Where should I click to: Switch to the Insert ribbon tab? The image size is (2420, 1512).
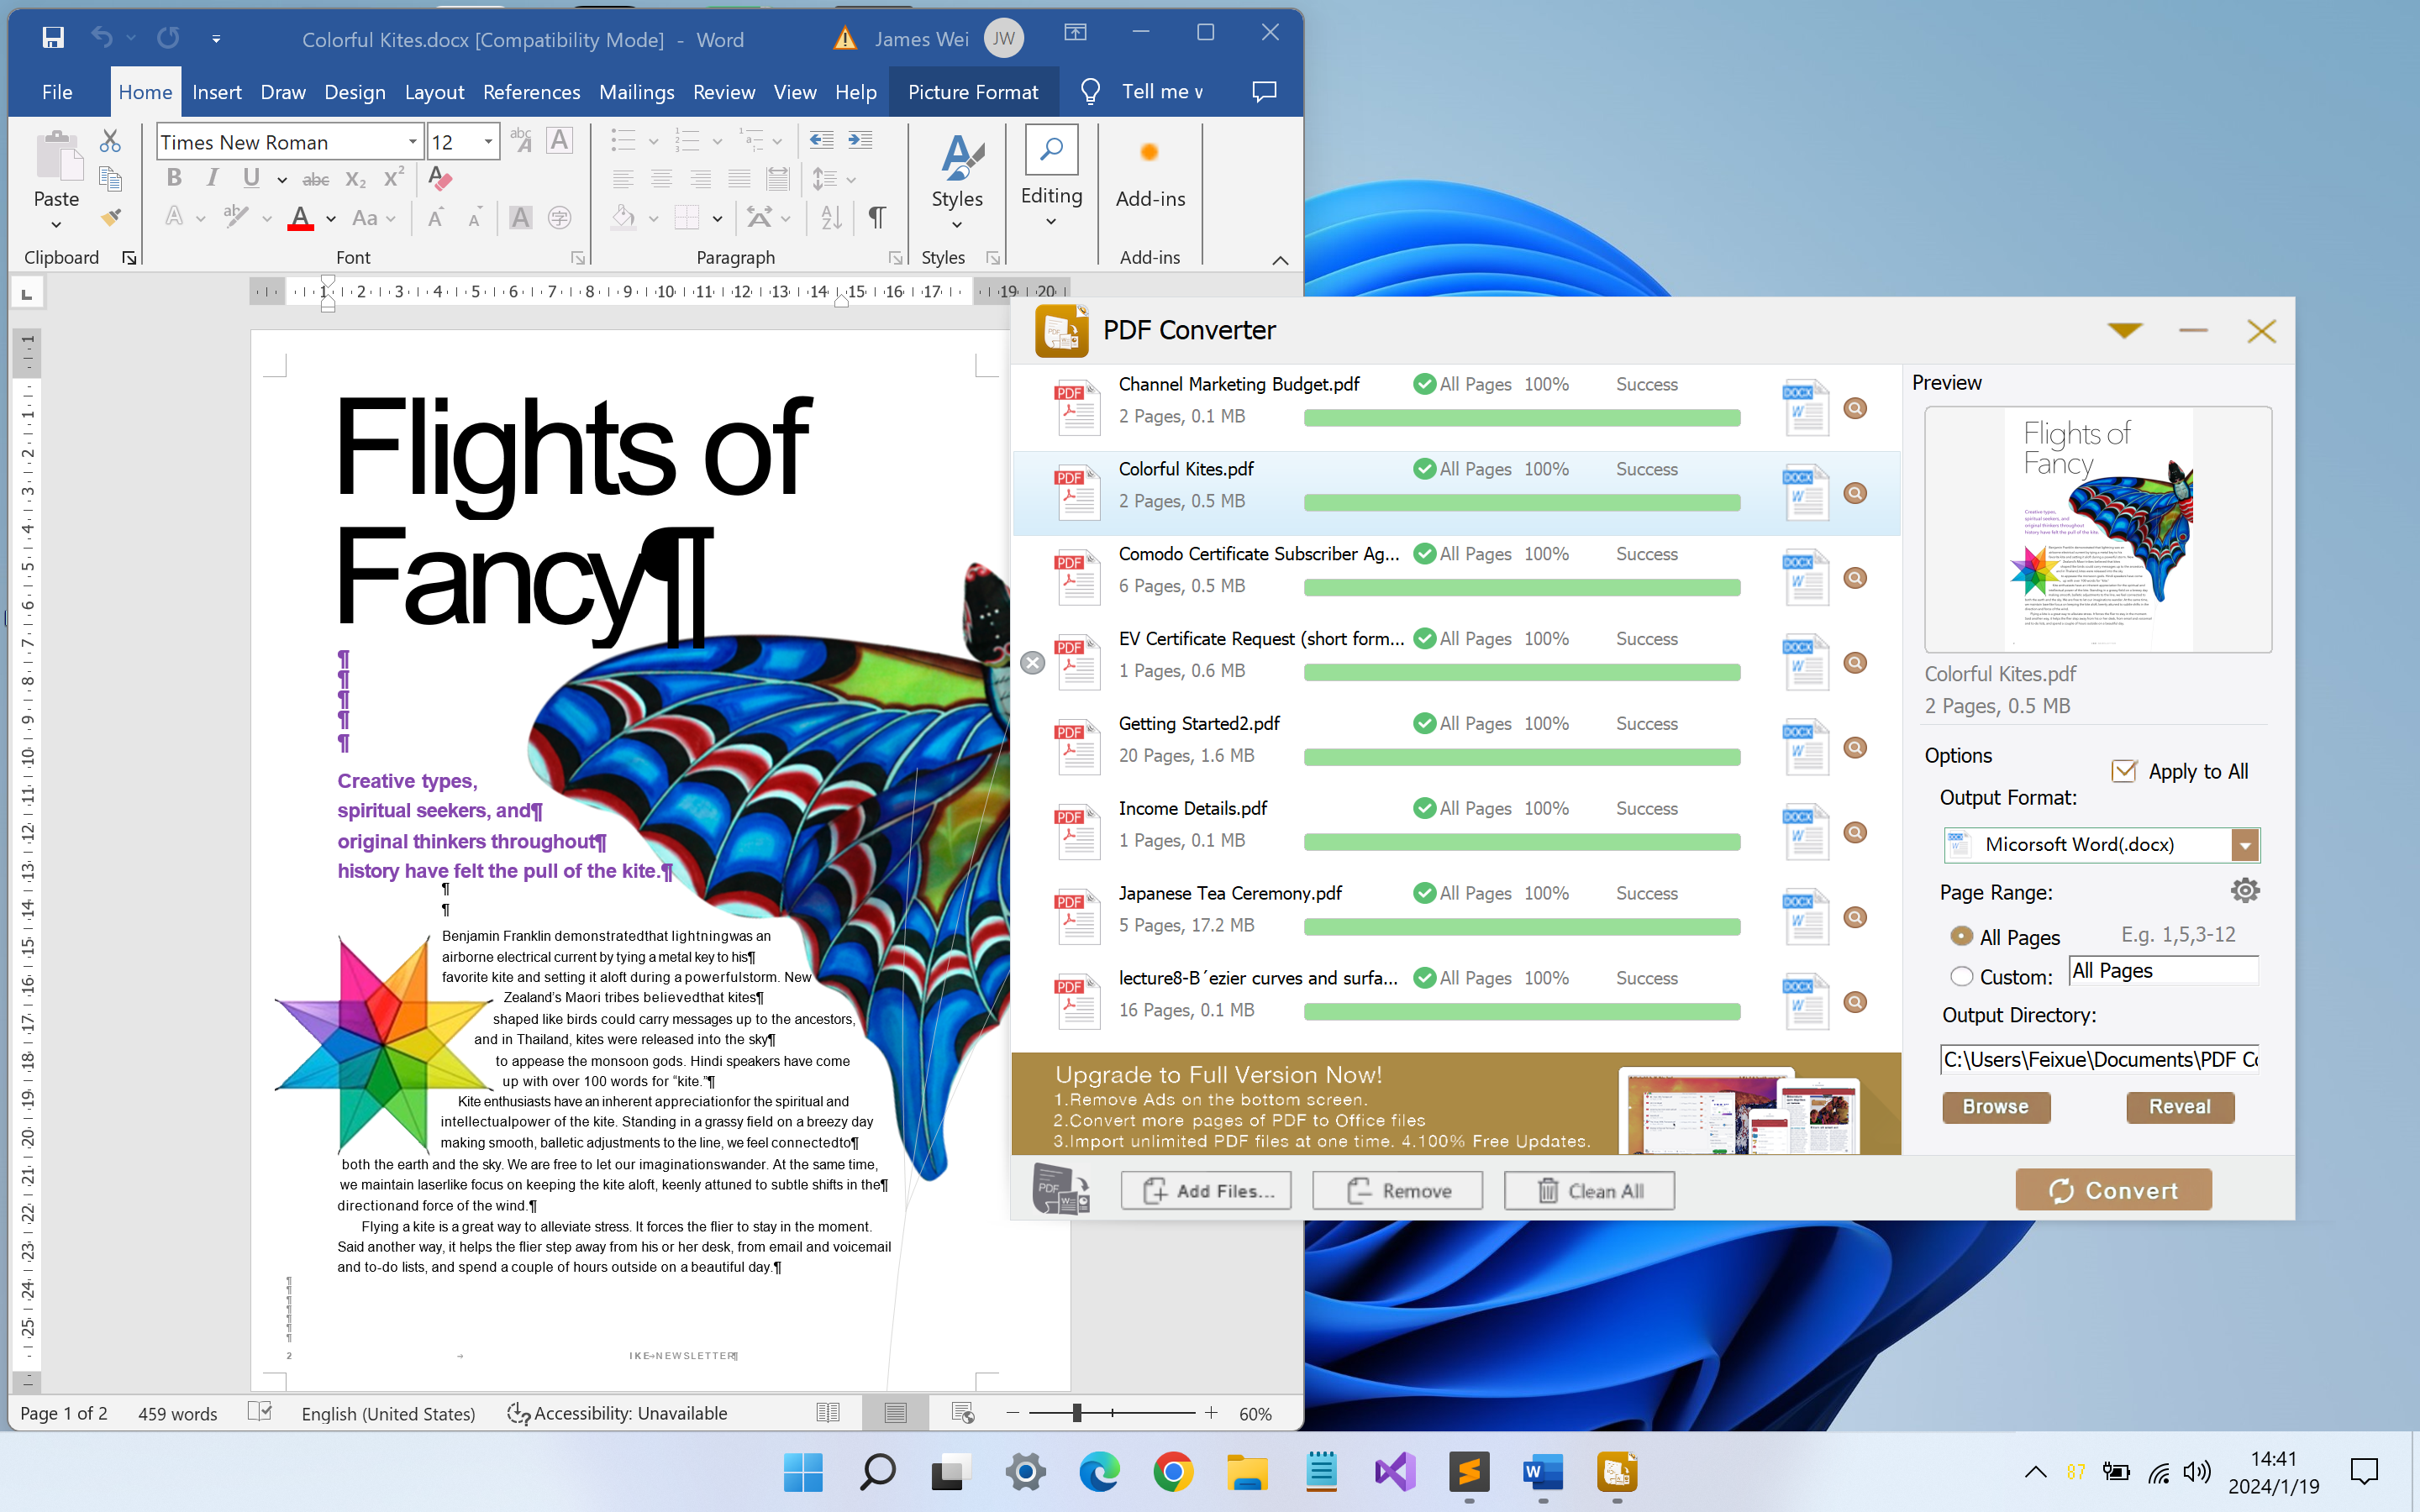(x=217, y=92)
